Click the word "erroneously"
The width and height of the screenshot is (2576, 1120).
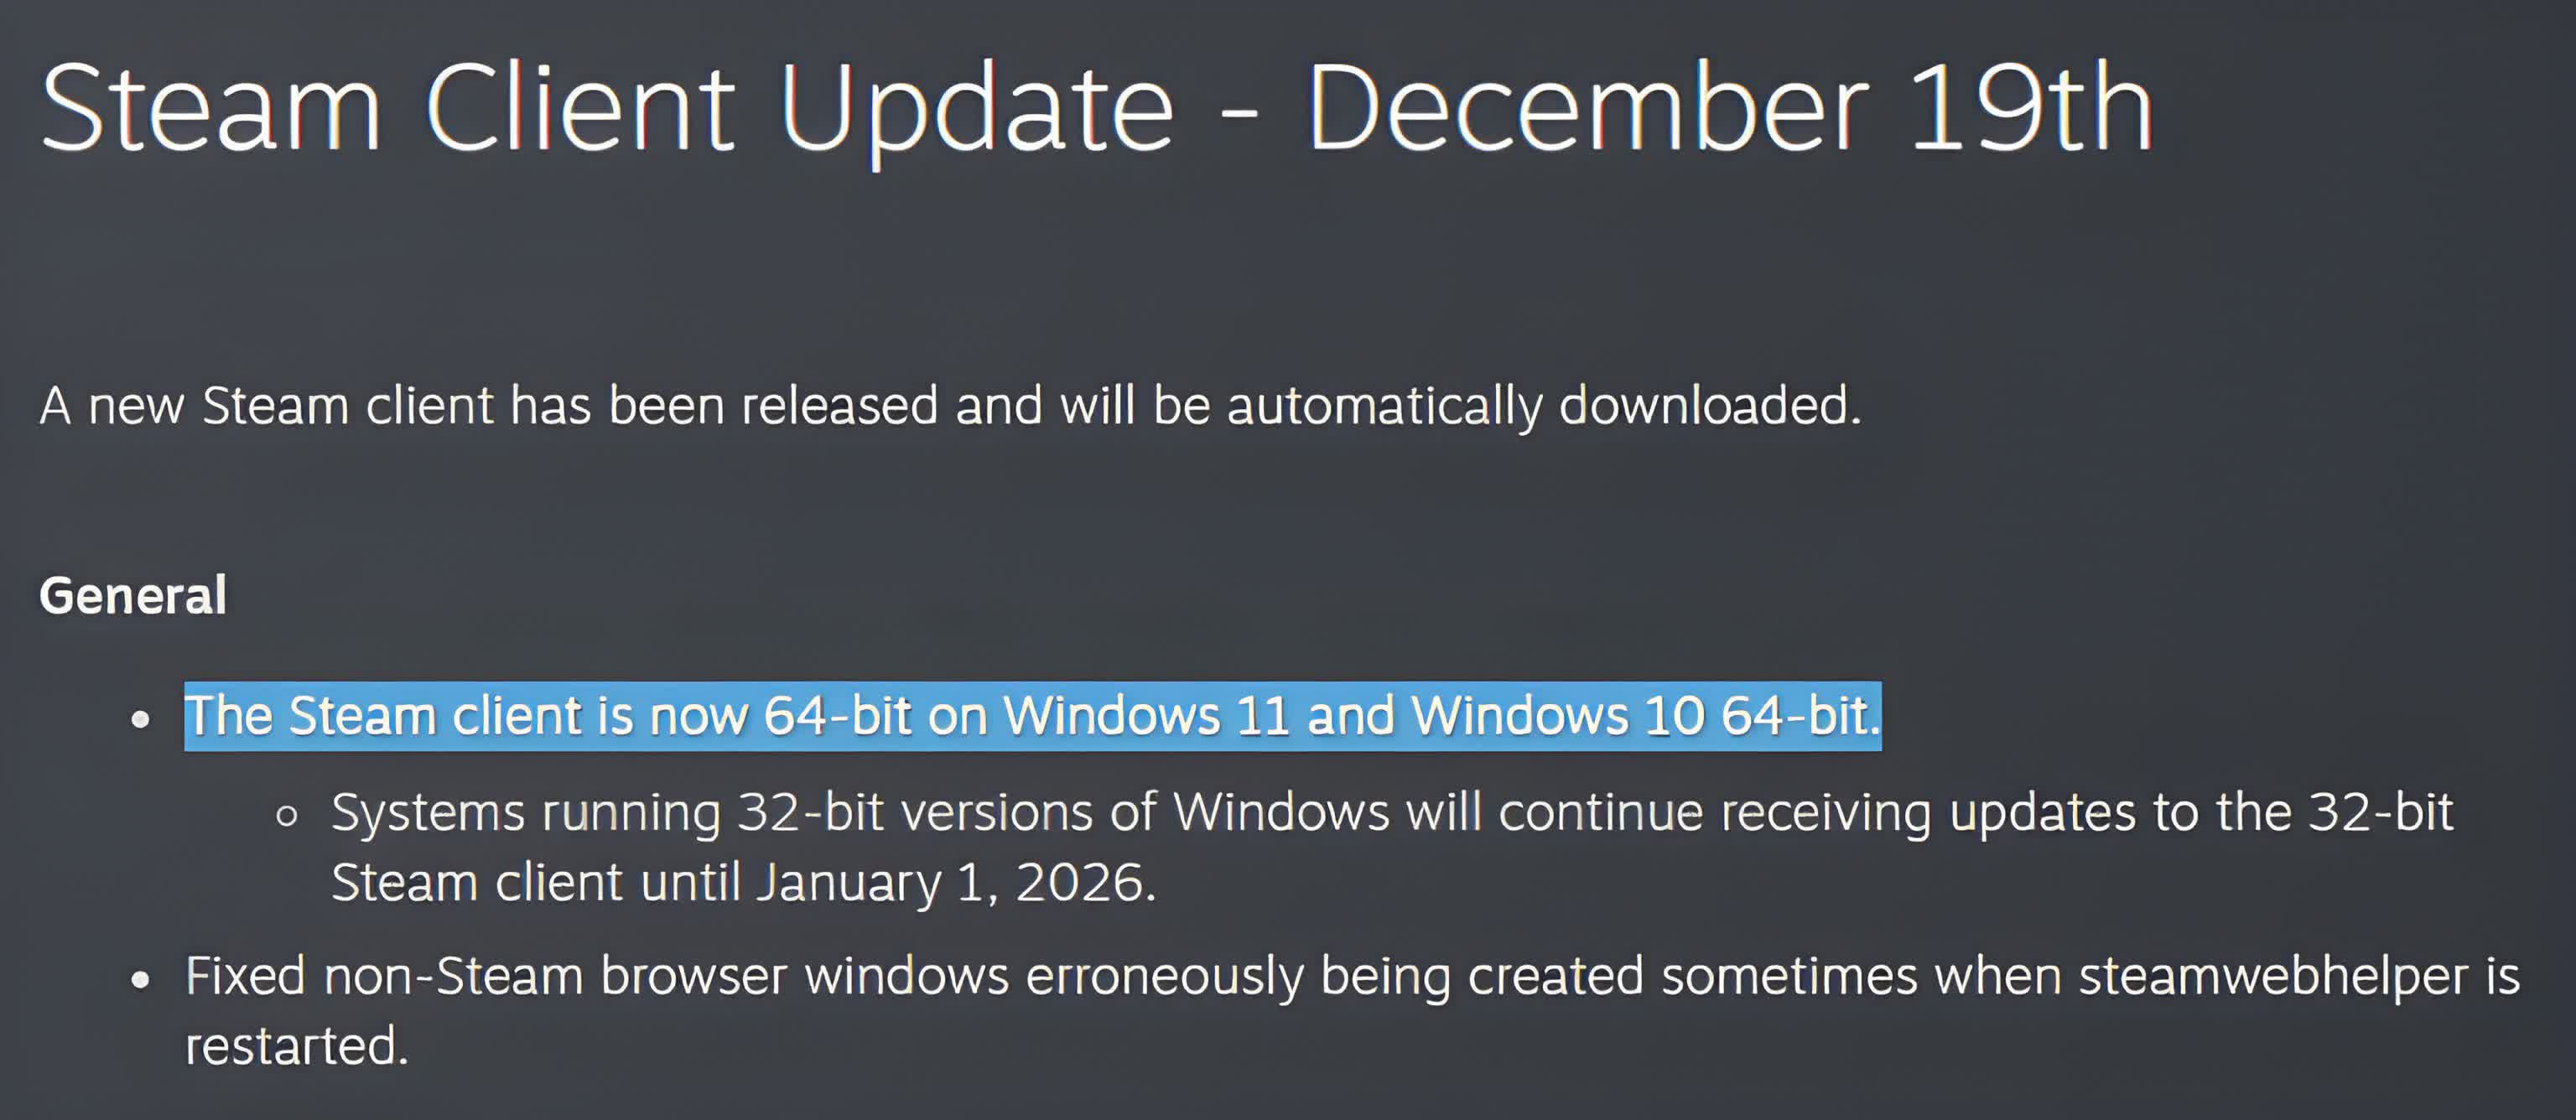coord(1164,976)
